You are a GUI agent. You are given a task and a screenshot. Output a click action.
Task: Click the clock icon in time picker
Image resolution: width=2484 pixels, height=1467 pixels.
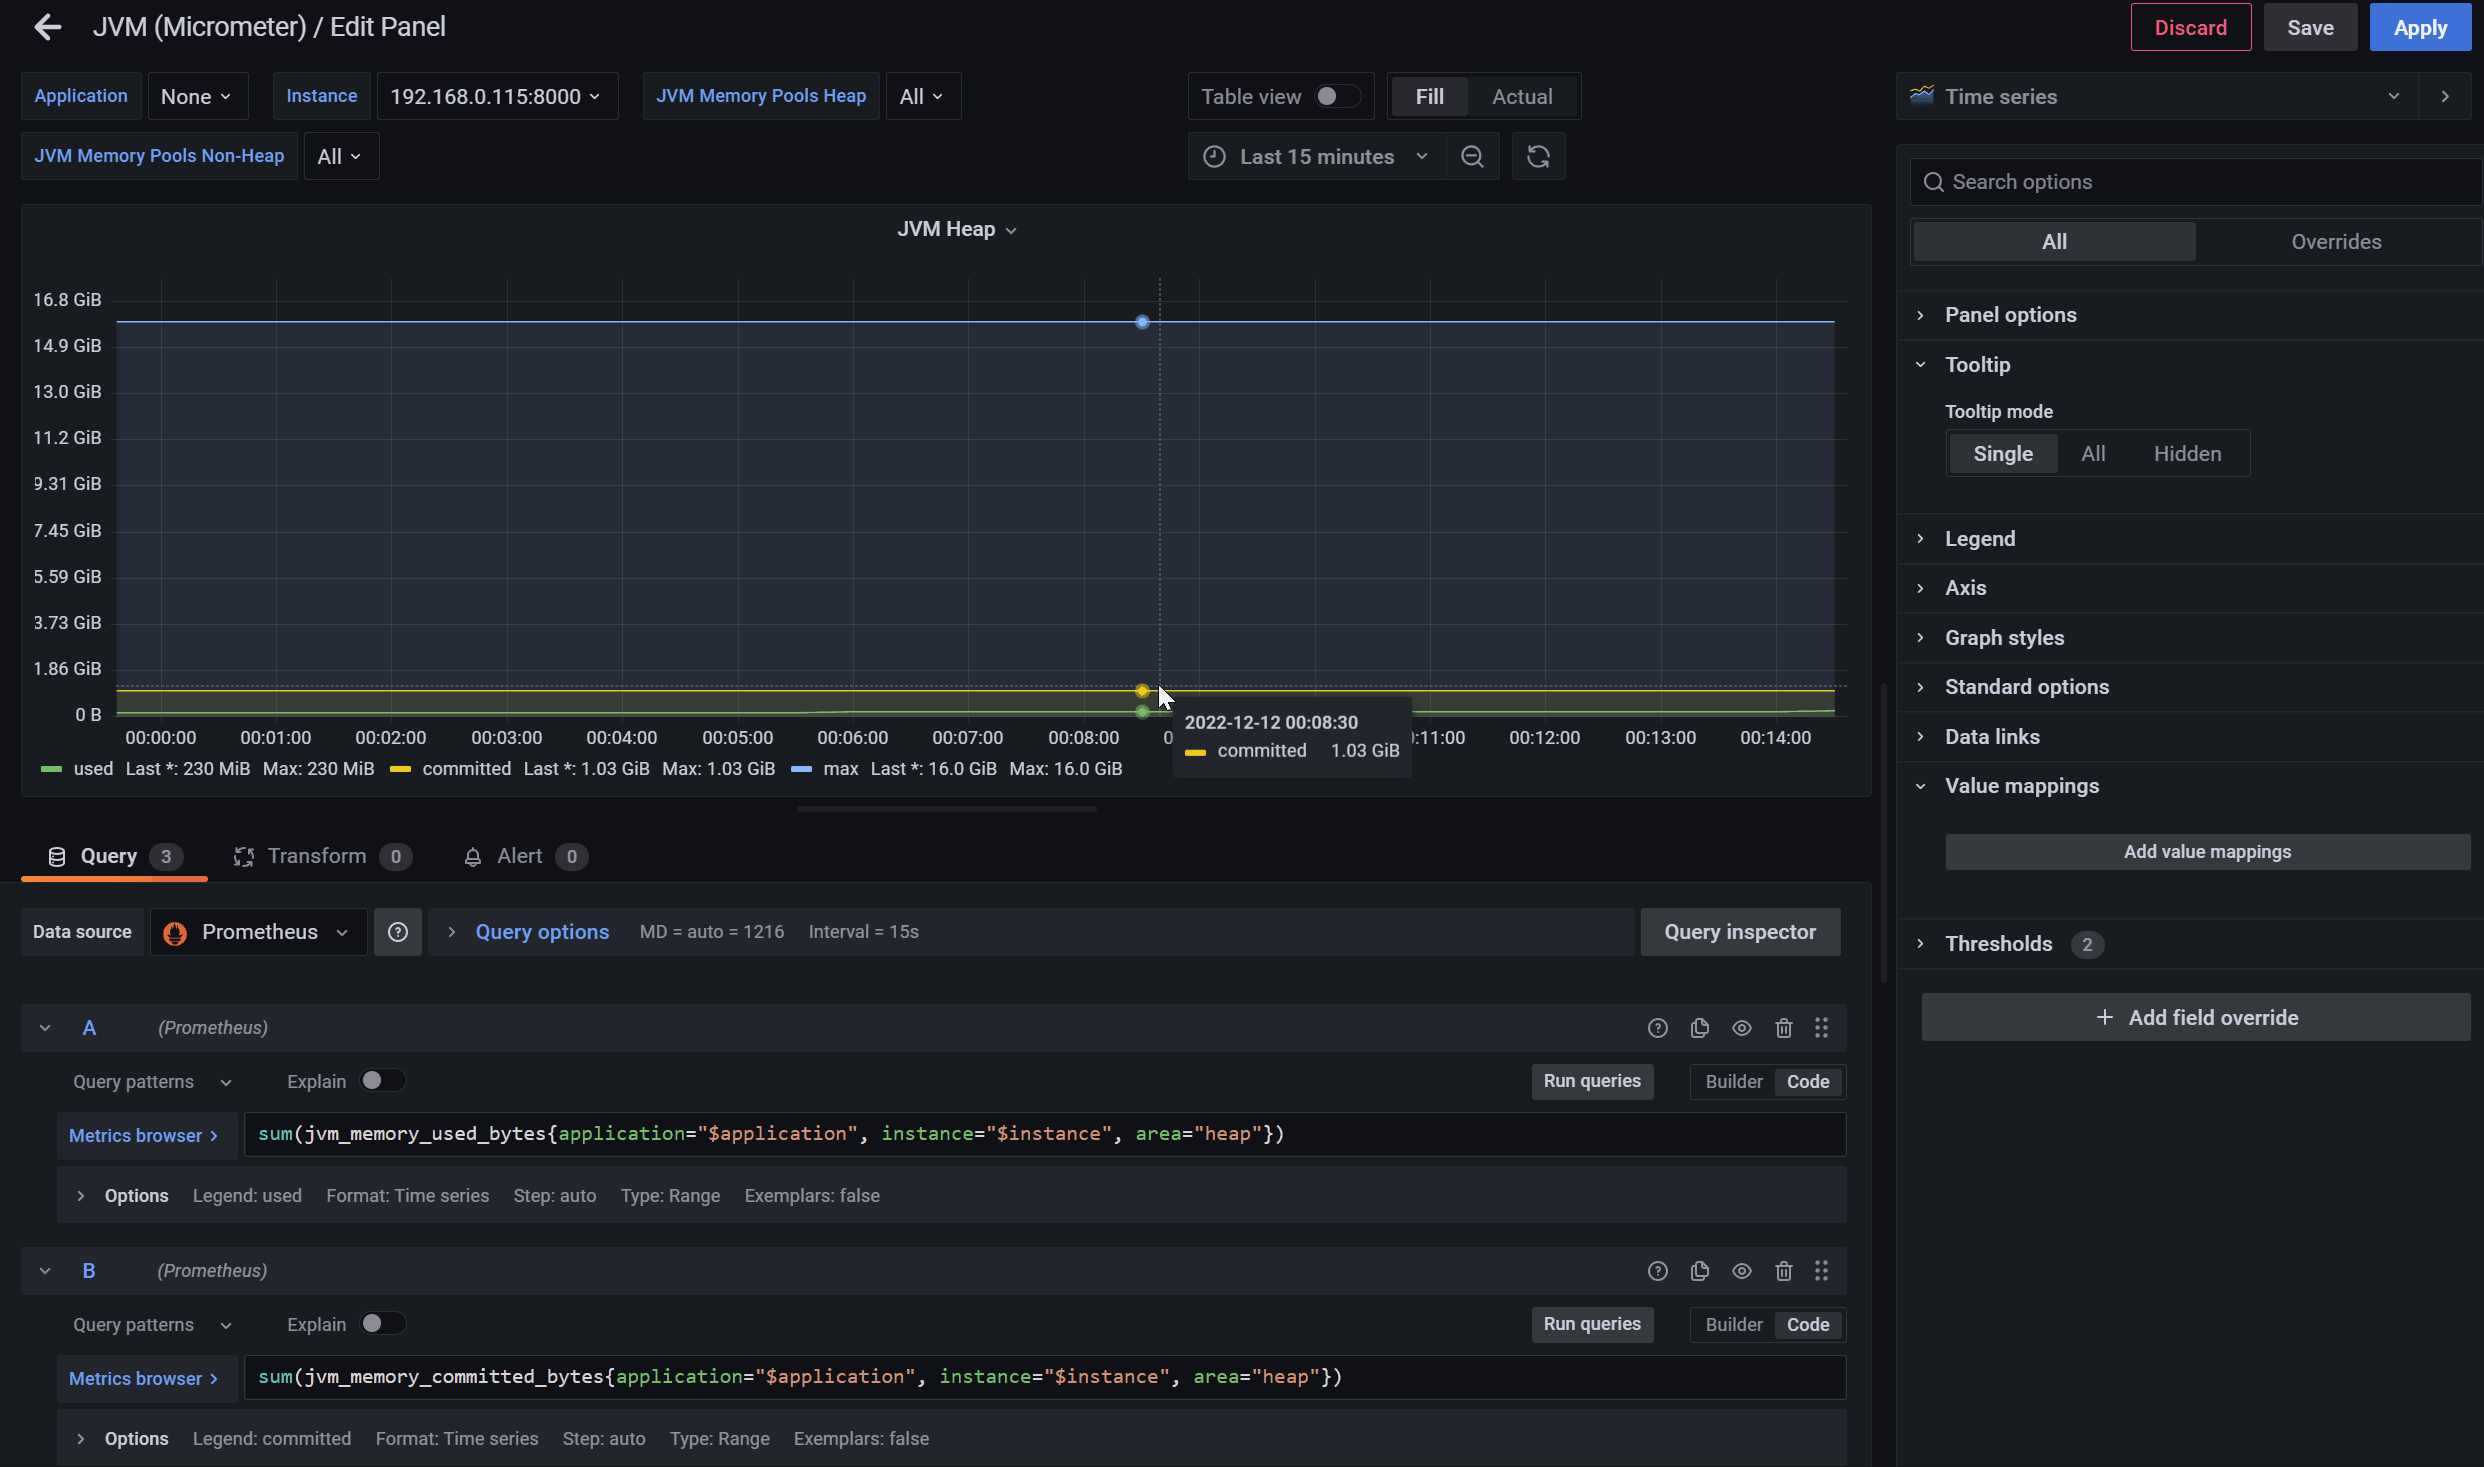1214,157
